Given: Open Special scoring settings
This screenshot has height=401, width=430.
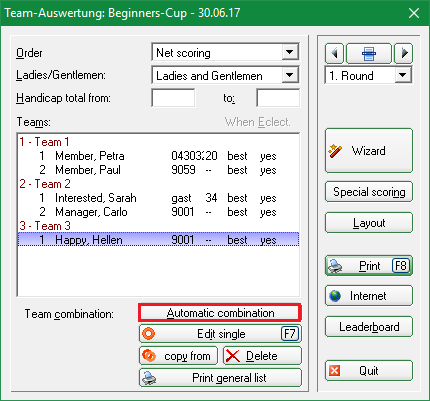Looking at the screenshot, I should pos(369,192).
